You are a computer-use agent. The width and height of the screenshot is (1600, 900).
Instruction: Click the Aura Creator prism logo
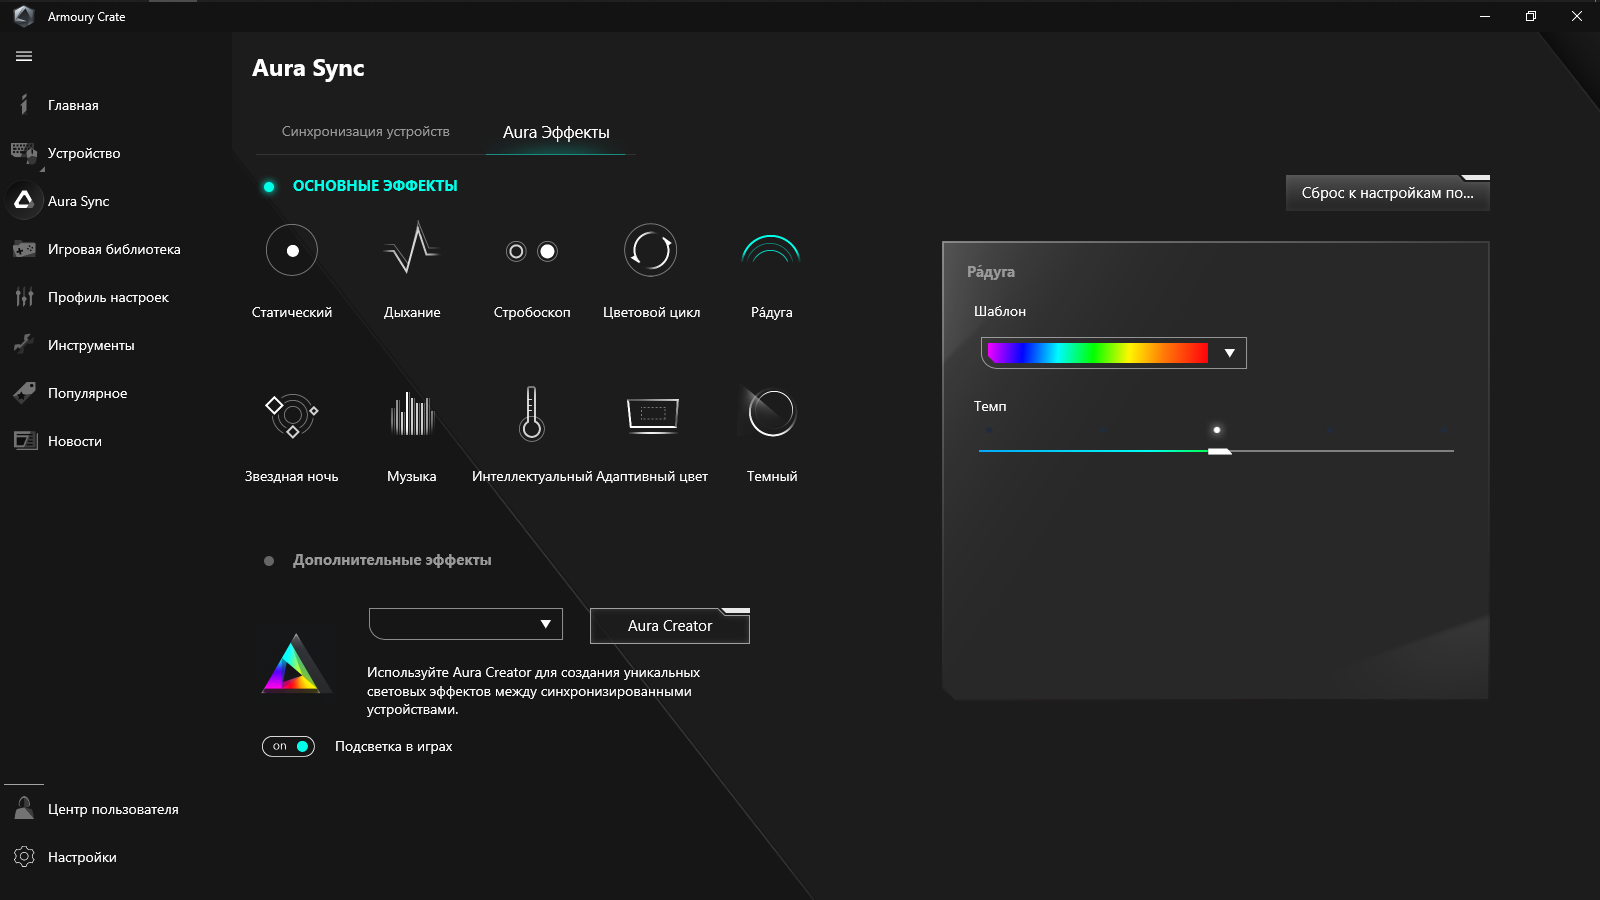pyautogui.click(x=295, y=663)
